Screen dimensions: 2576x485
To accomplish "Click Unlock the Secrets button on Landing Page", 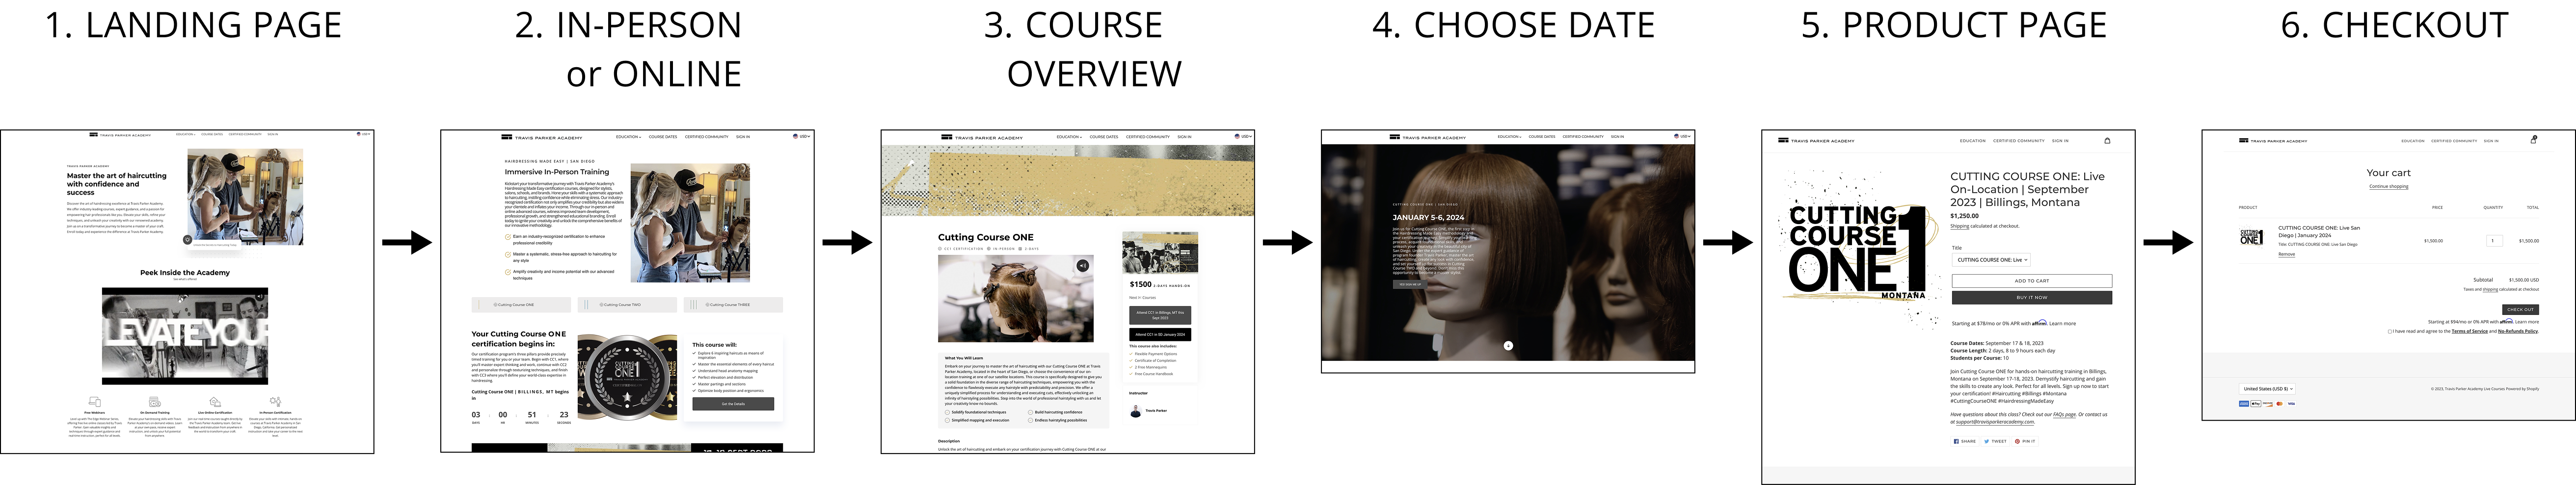I will click(x=214, y=244).
